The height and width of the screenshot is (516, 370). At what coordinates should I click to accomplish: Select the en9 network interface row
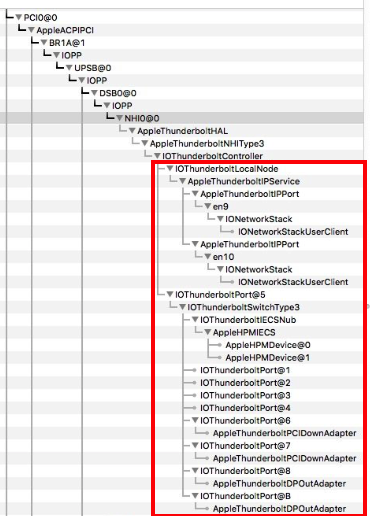[221, 206]
